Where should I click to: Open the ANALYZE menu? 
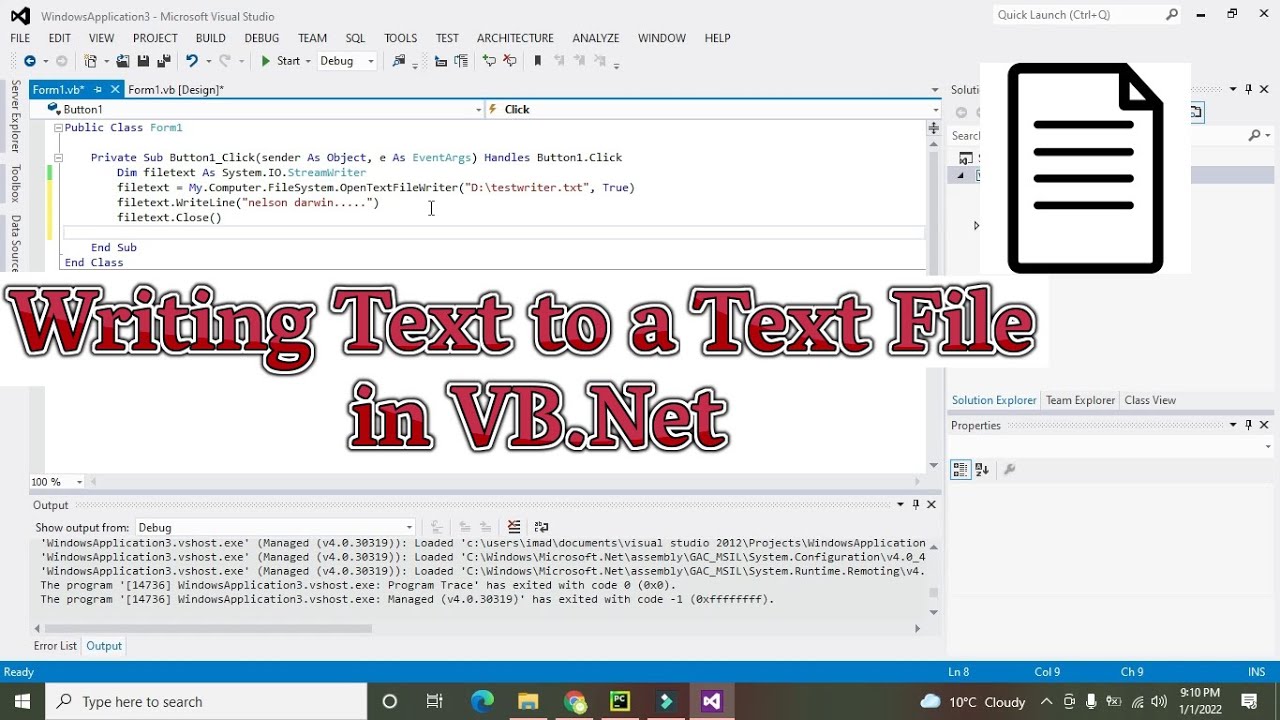596,38
